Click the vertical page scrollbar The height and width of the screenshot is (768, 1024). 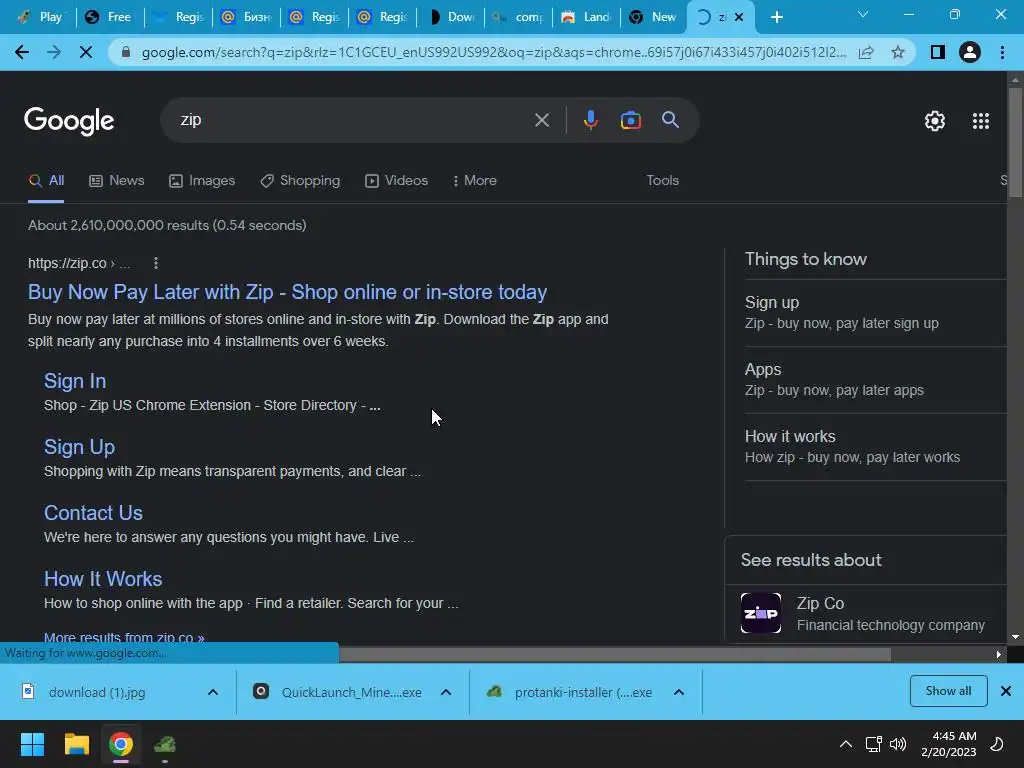[x=1015, y=142]
